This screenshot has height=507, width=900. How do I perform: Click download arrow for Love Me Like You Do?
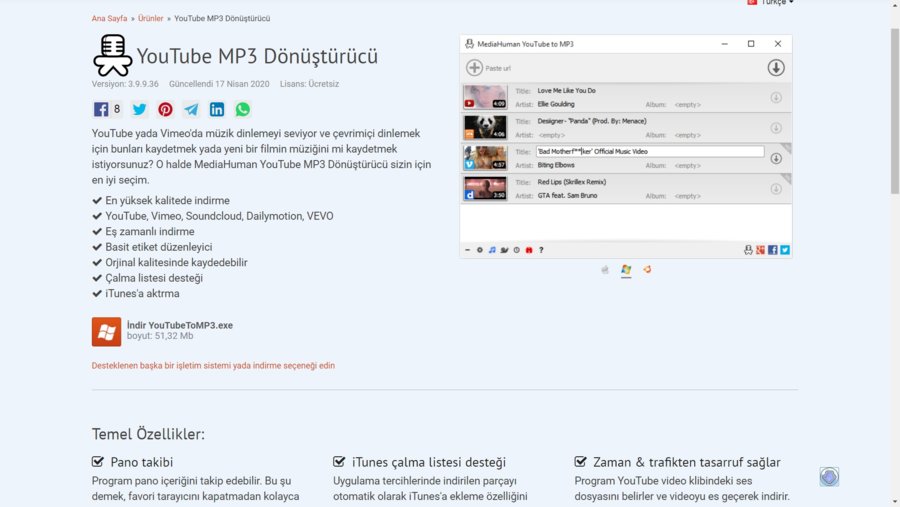pos(776,98)
